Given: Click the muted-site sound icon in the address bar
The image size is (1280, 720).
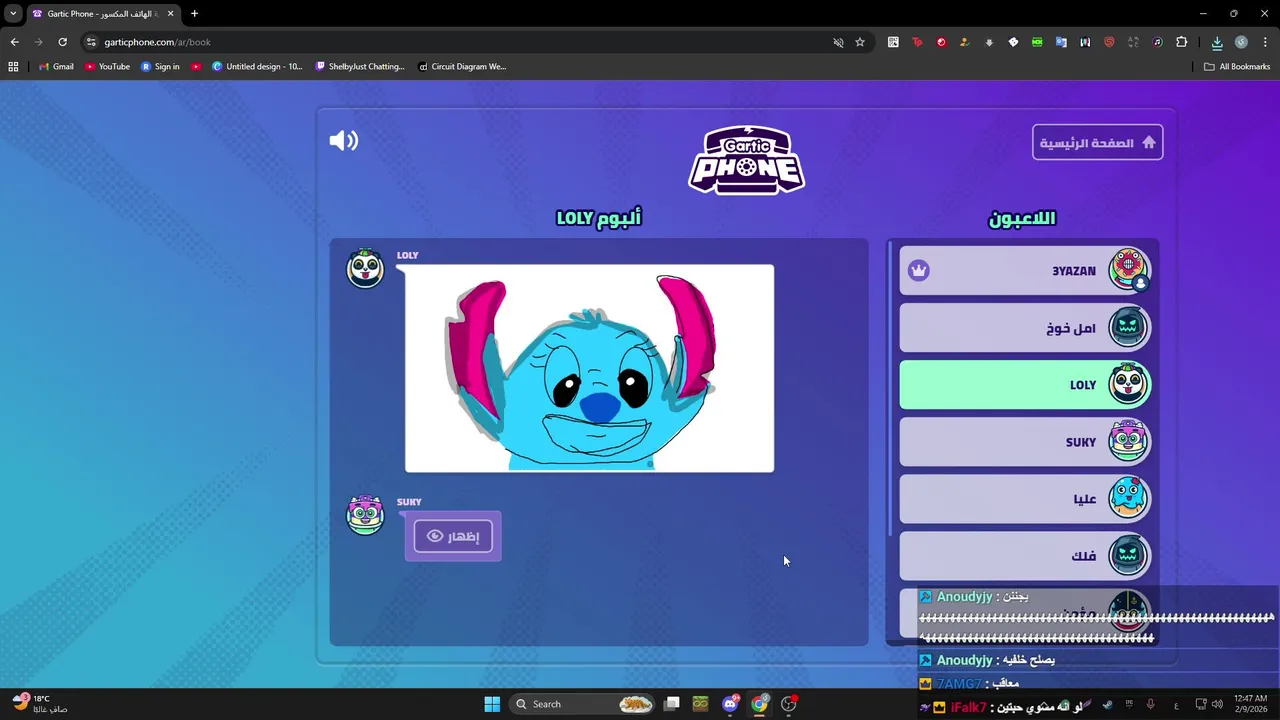Looking at the screenshot, I should (838, 42).
